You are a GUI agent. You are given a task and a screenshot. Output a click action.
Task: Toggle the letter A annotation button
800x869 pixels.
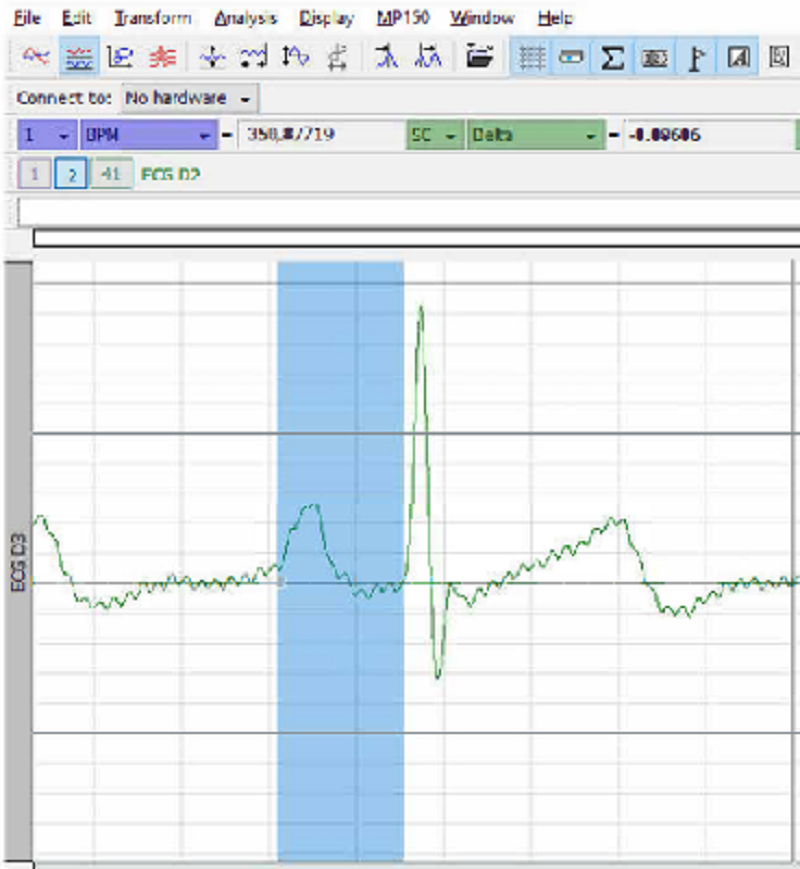[x=737, y=57]
